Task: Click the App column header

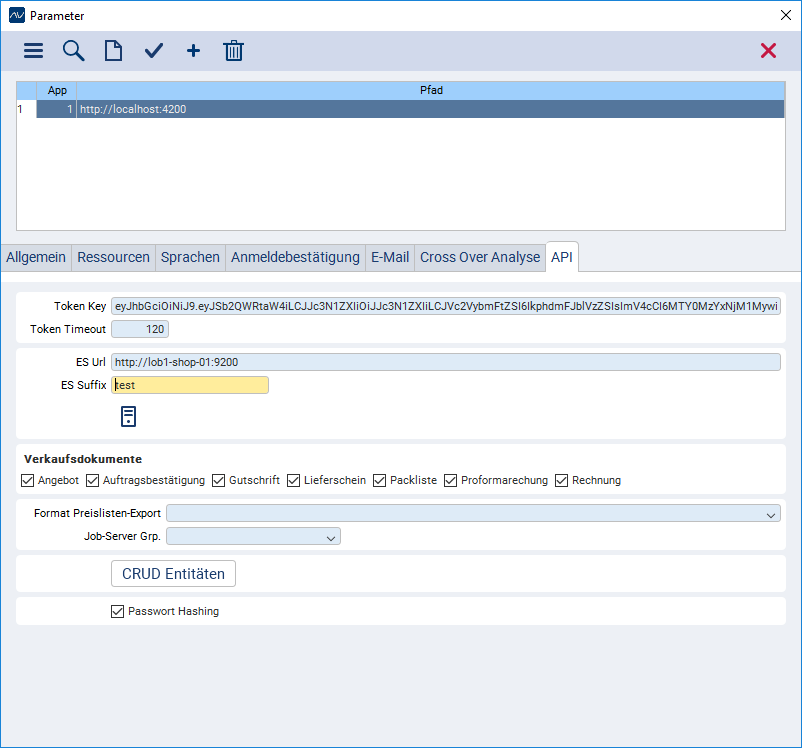Action: pyautogui.click(x=57, y=91)
